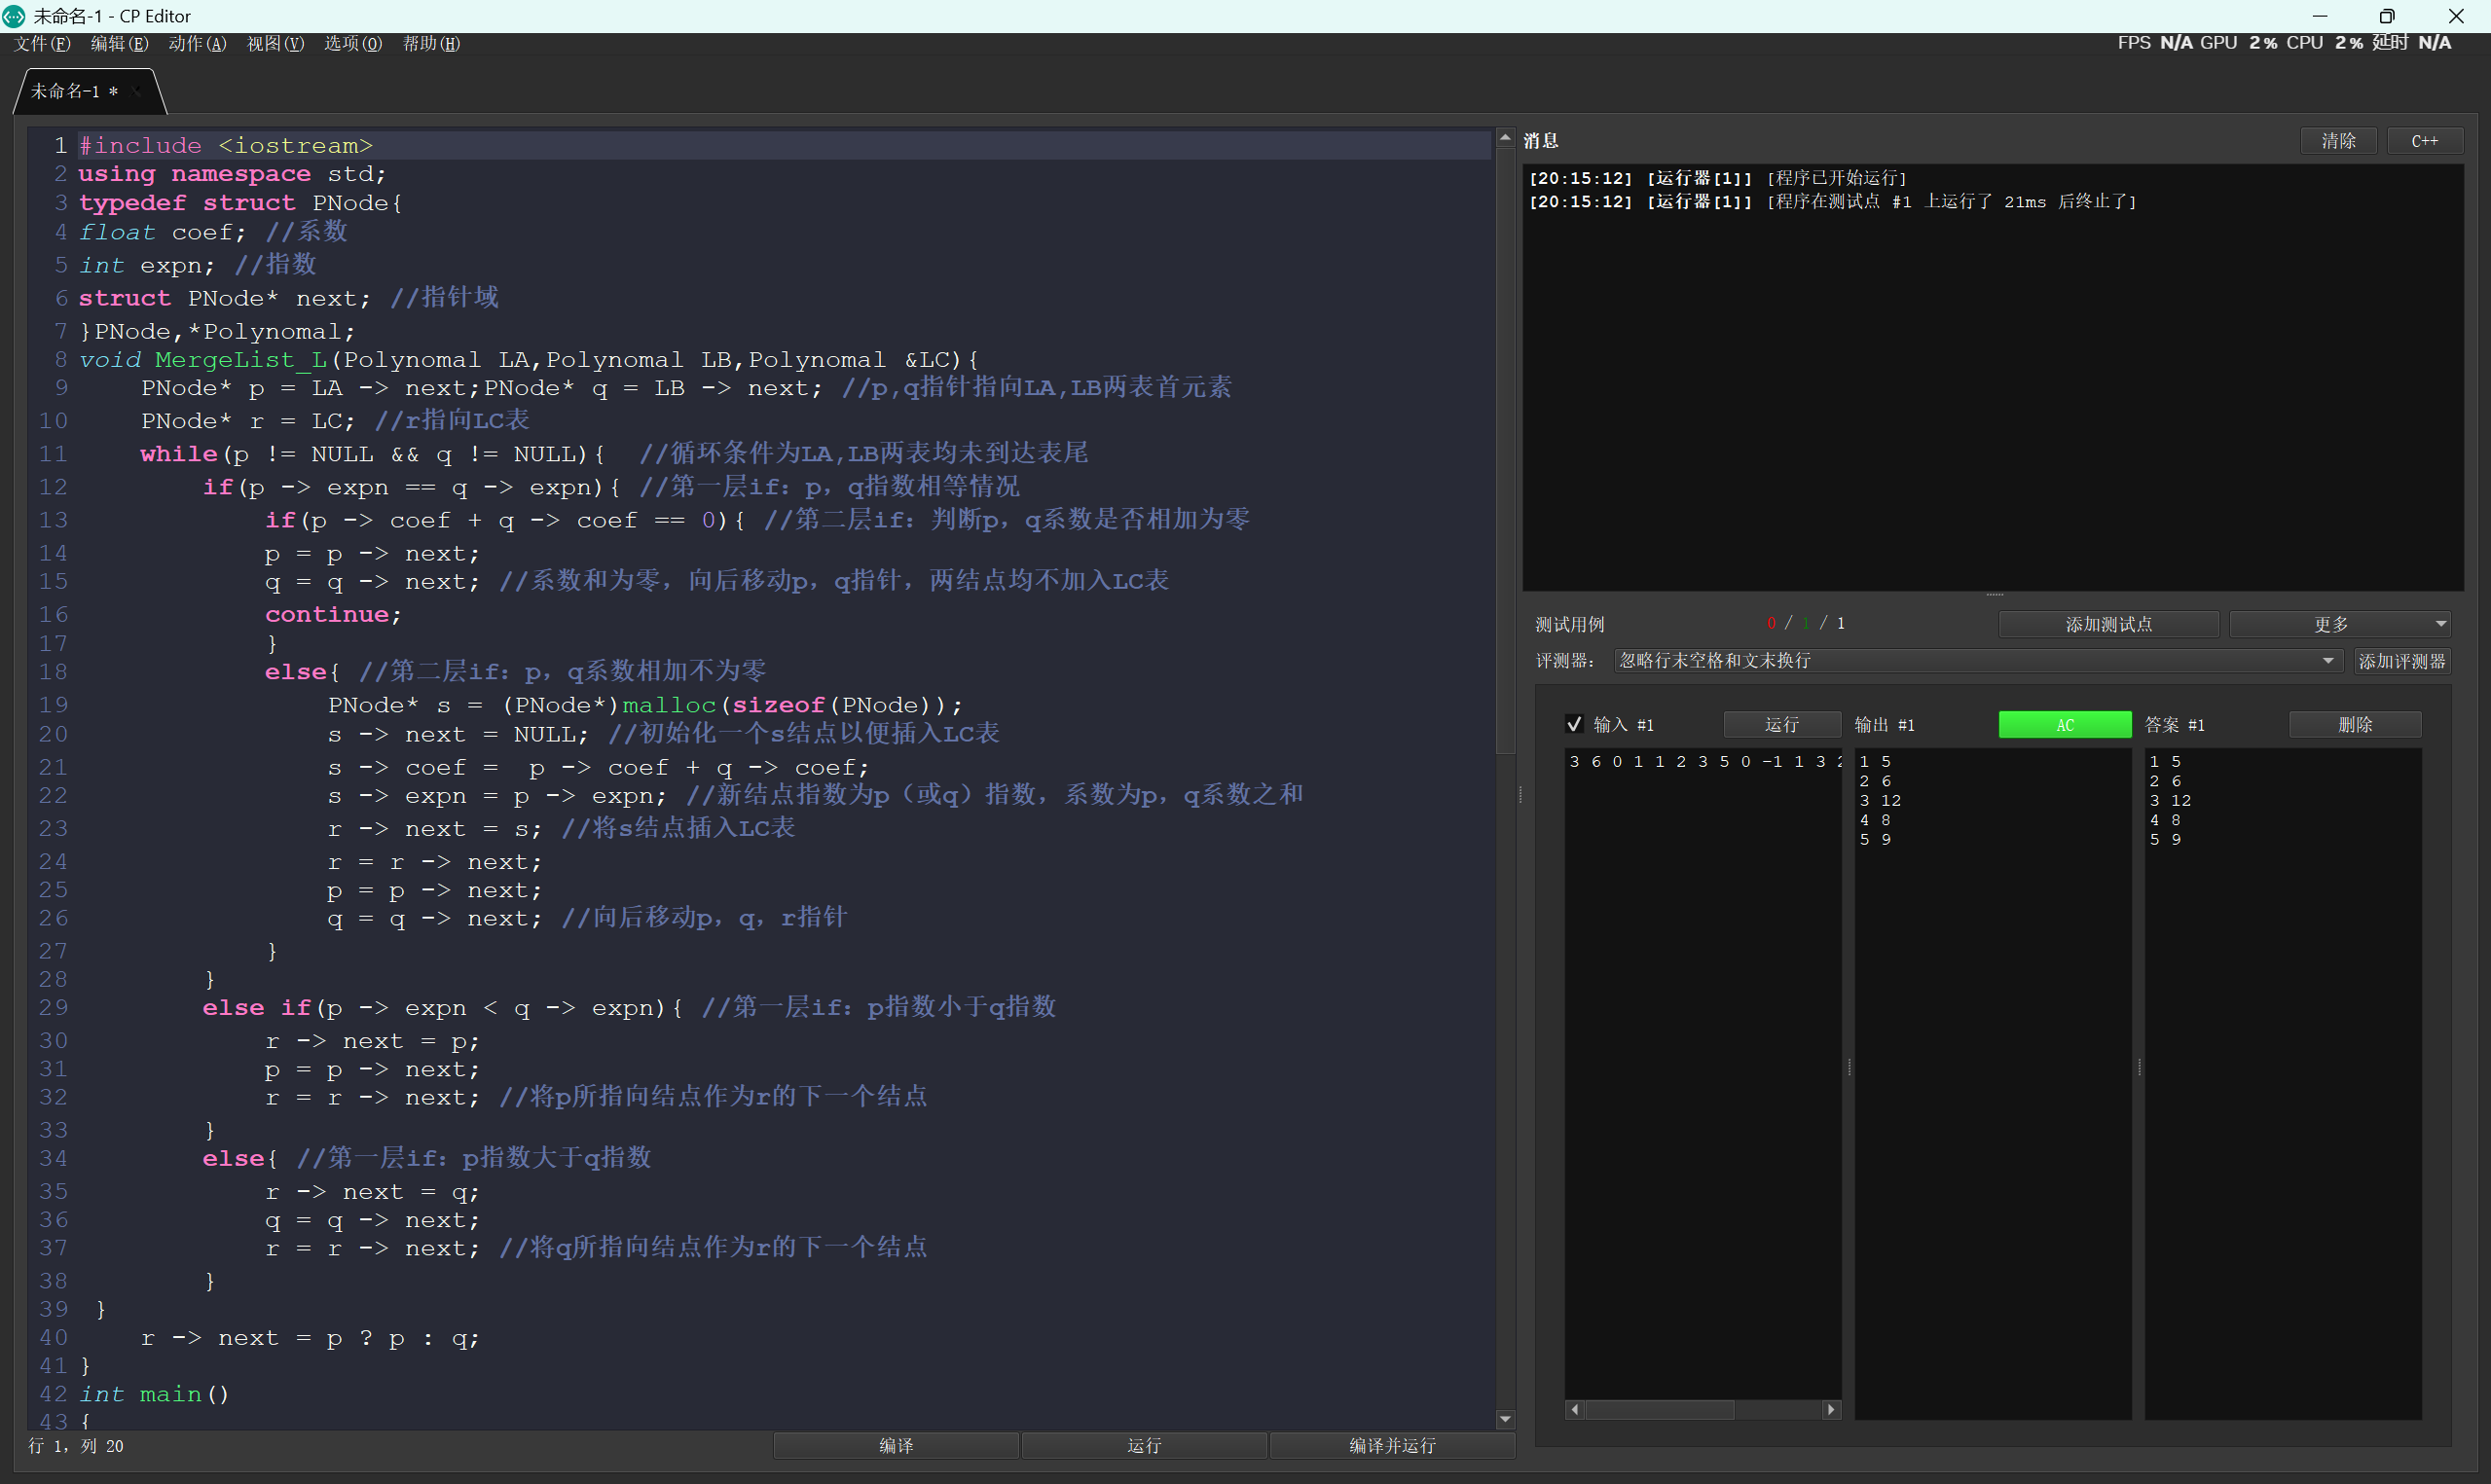Open the 评测器 checker combo box
Viewport: 2491px width, 1484px height.
(x=1976, y=661)
